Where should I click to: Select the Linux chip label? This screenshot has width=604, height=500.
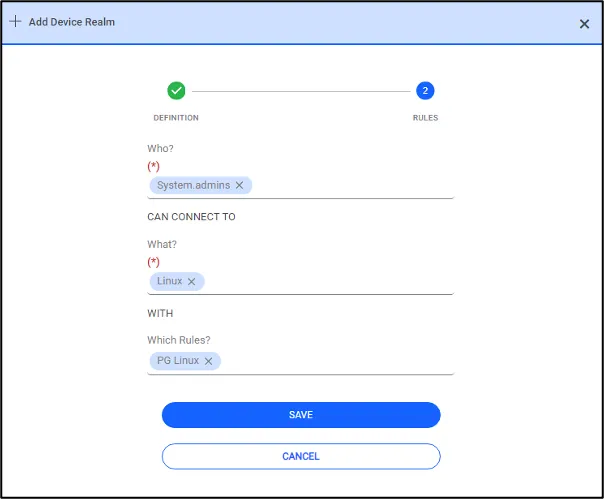coord(169,281)
